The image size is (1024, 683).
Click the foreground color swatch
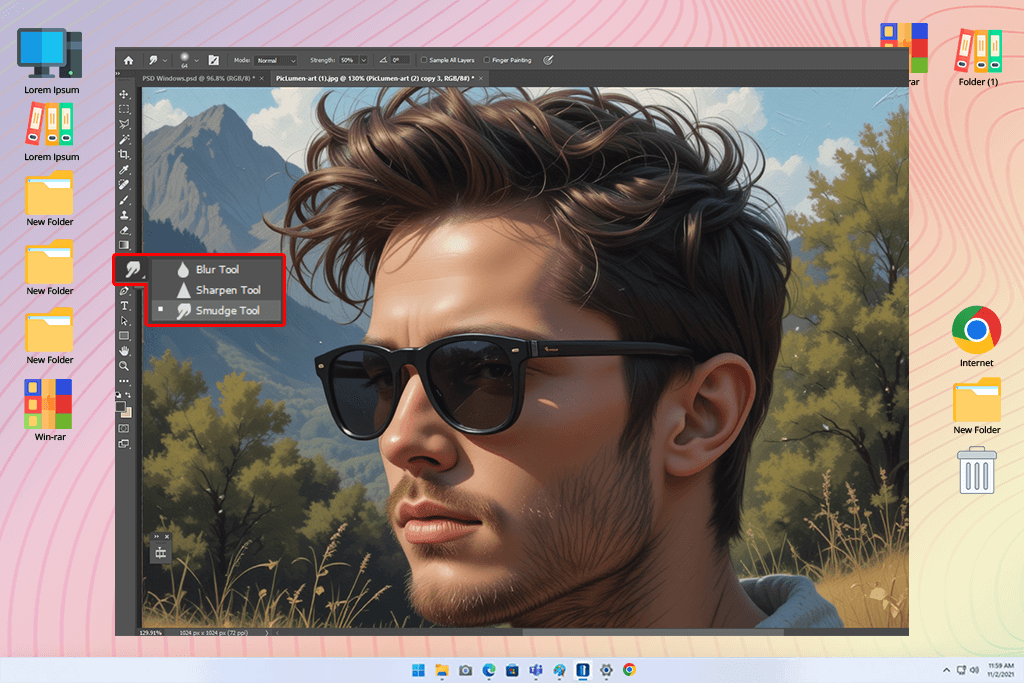tap(120, 407)
